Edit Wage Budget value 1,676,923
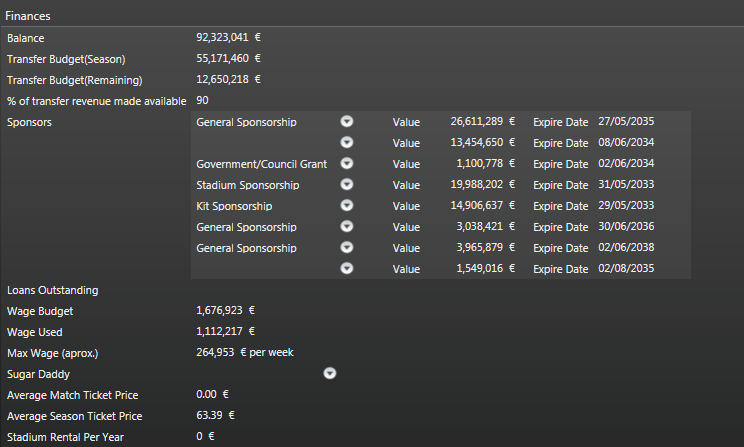Screen dimensions: 744x447 [x=219, y=310]
